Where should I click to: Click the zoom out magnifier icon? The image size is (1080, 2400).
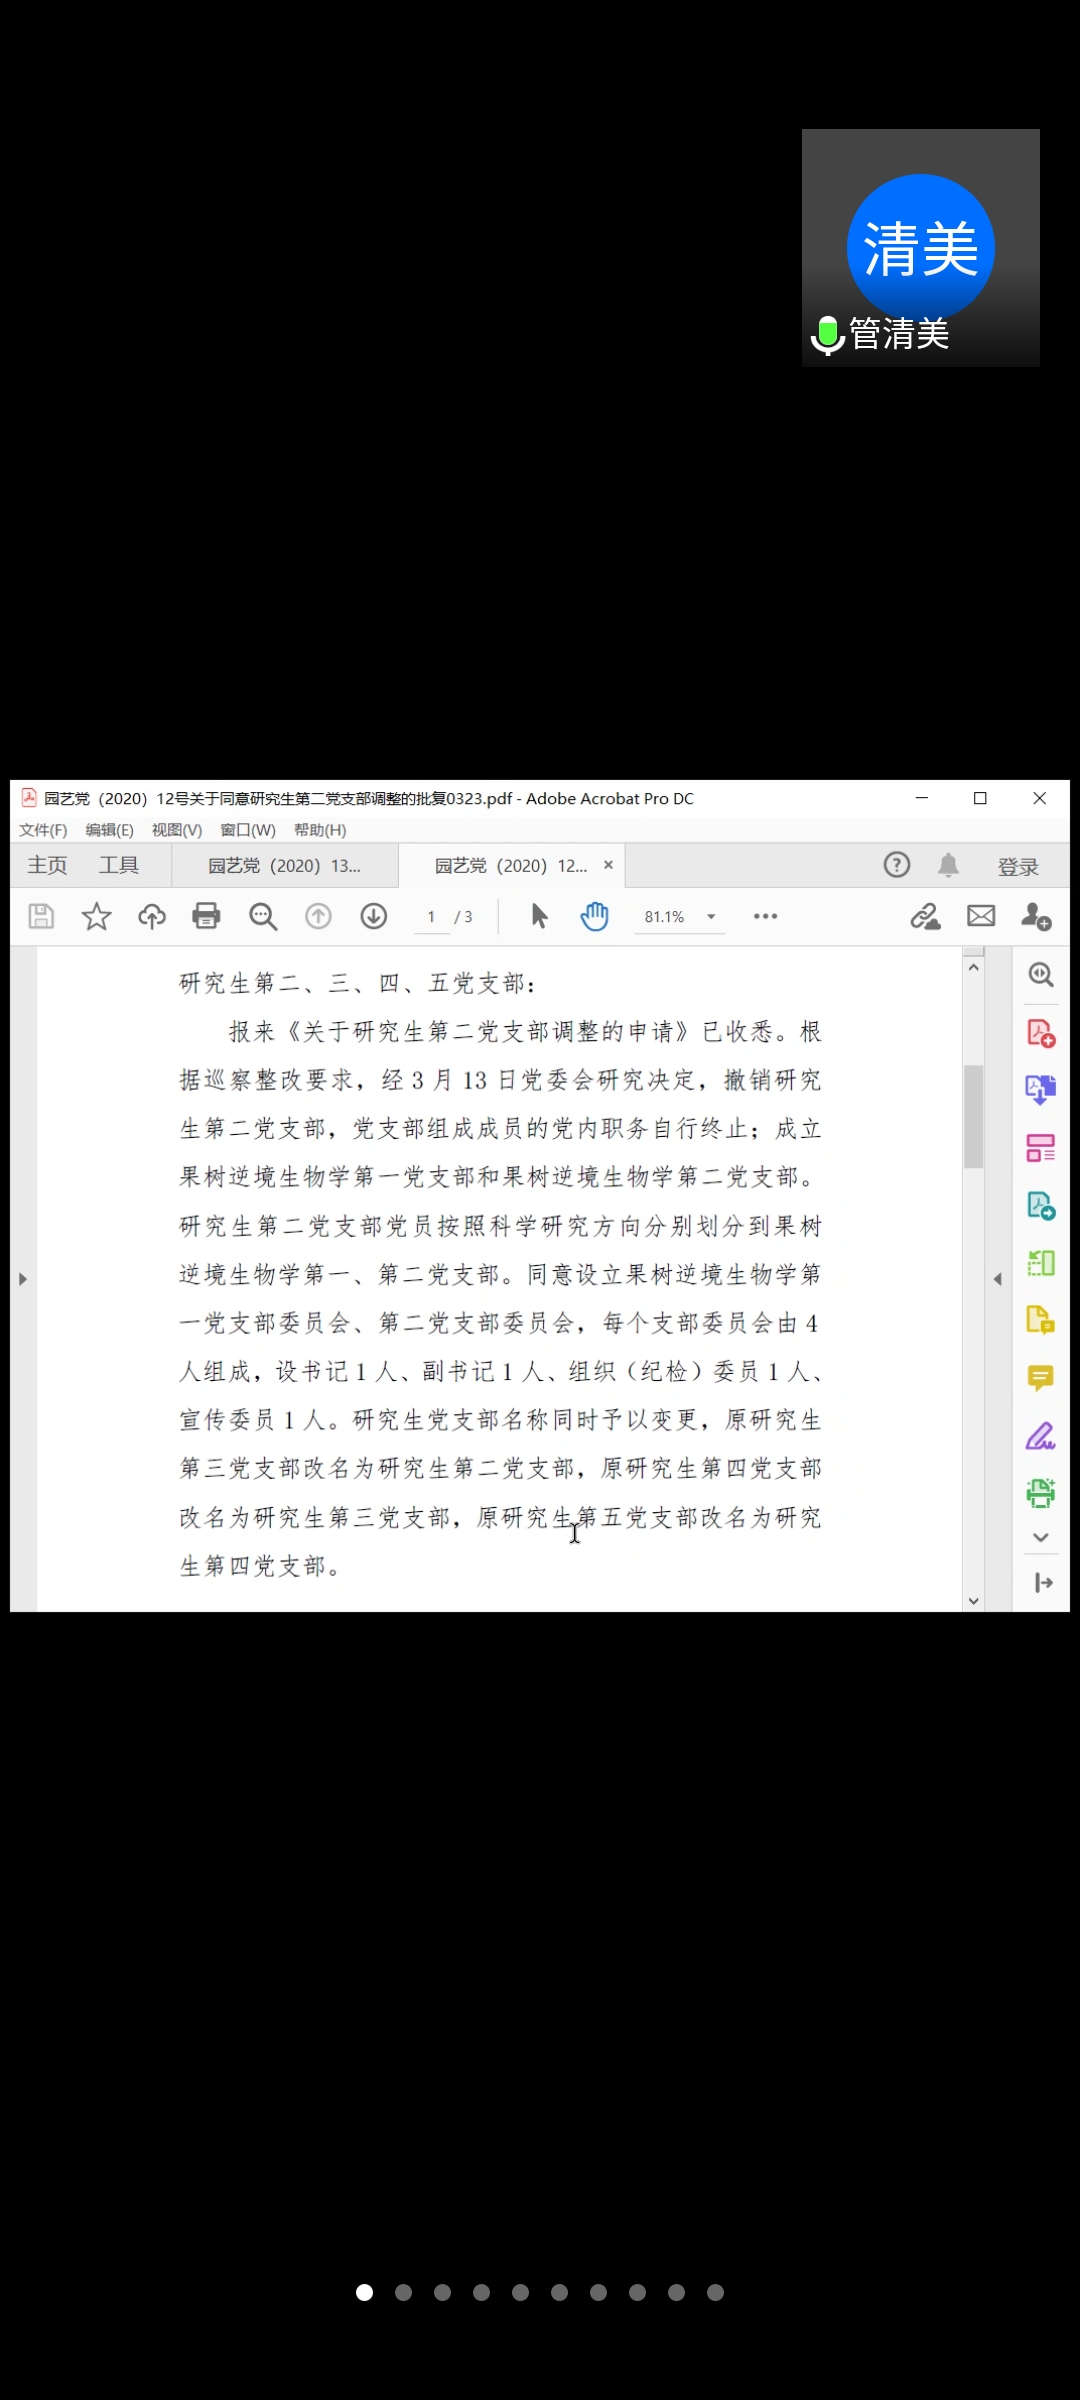coord(263,916)
